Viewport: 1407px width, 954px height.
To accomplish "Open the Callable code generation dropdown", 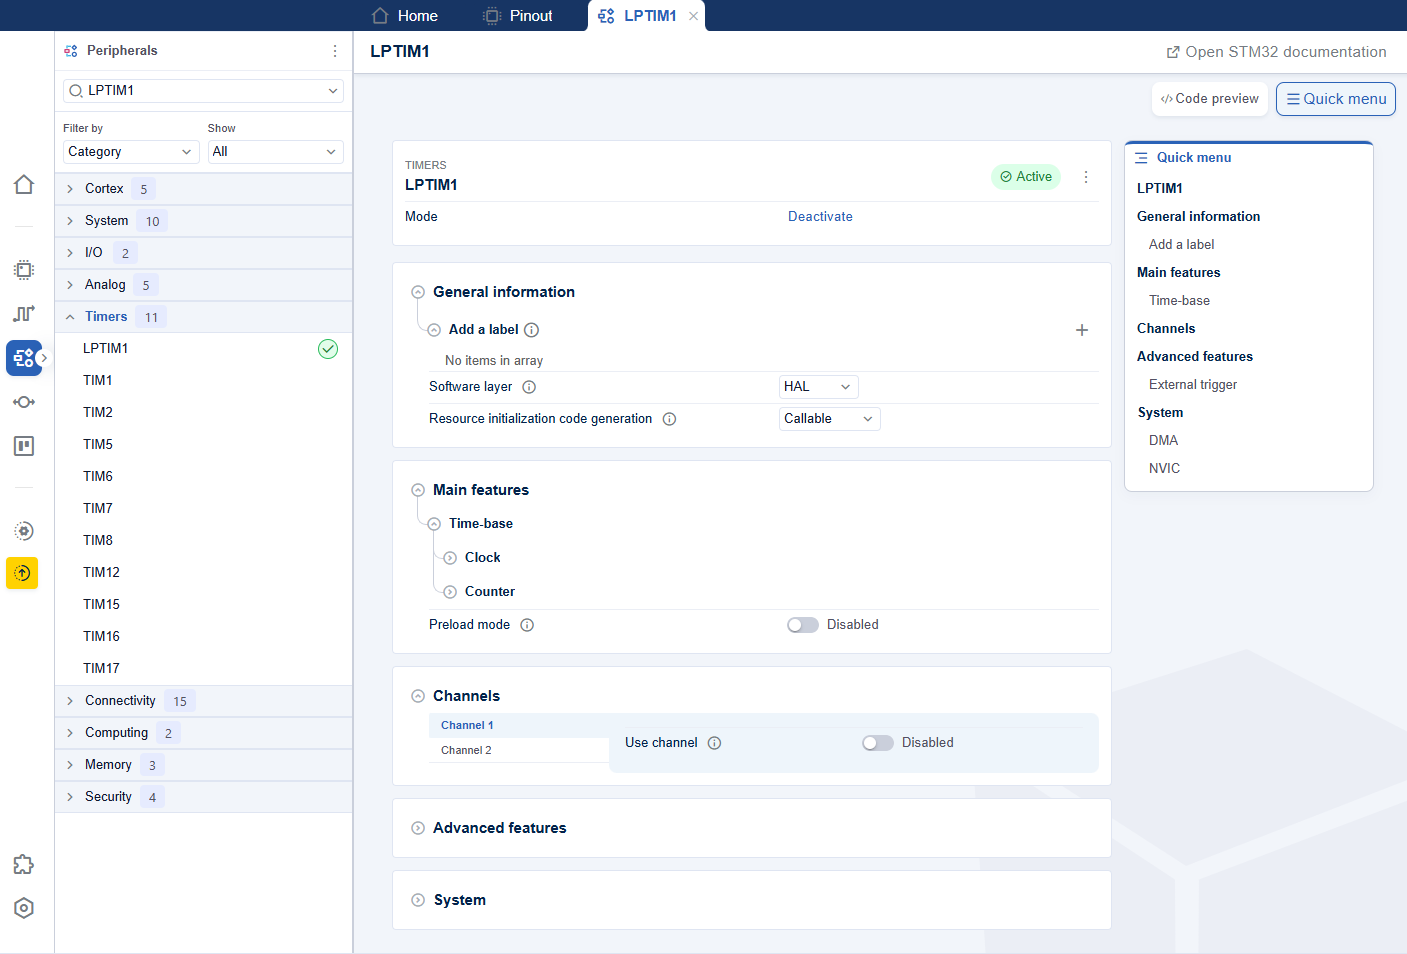I will [829, 419].
